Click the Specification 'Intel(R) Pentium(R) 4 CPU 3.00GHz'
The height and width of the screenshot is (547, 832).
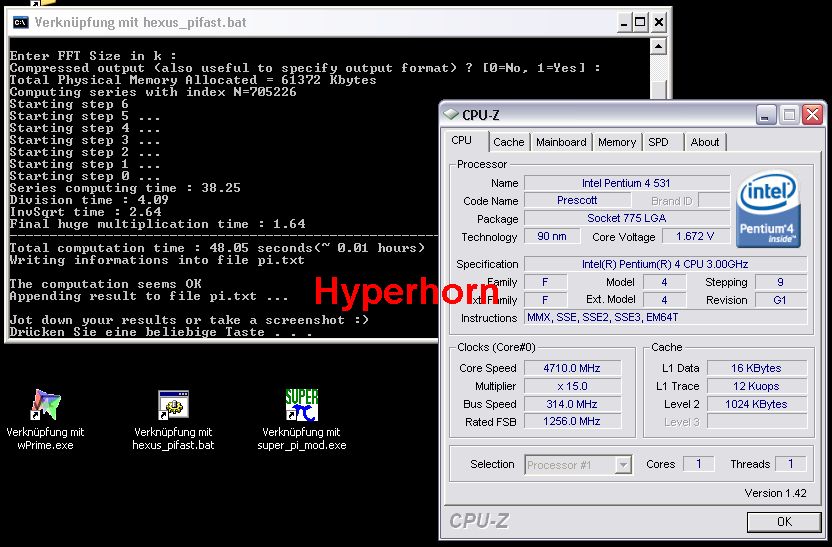point(665,264)
